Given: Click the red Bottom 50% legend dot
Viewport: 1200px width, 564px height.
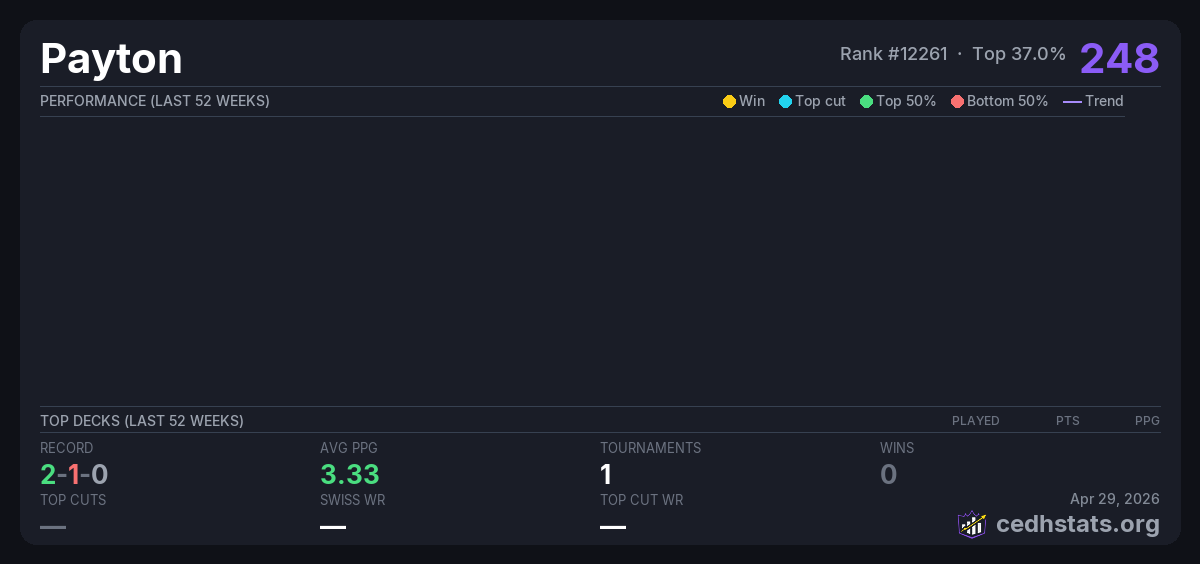Looking at the screenshot, I should point(957,101).
